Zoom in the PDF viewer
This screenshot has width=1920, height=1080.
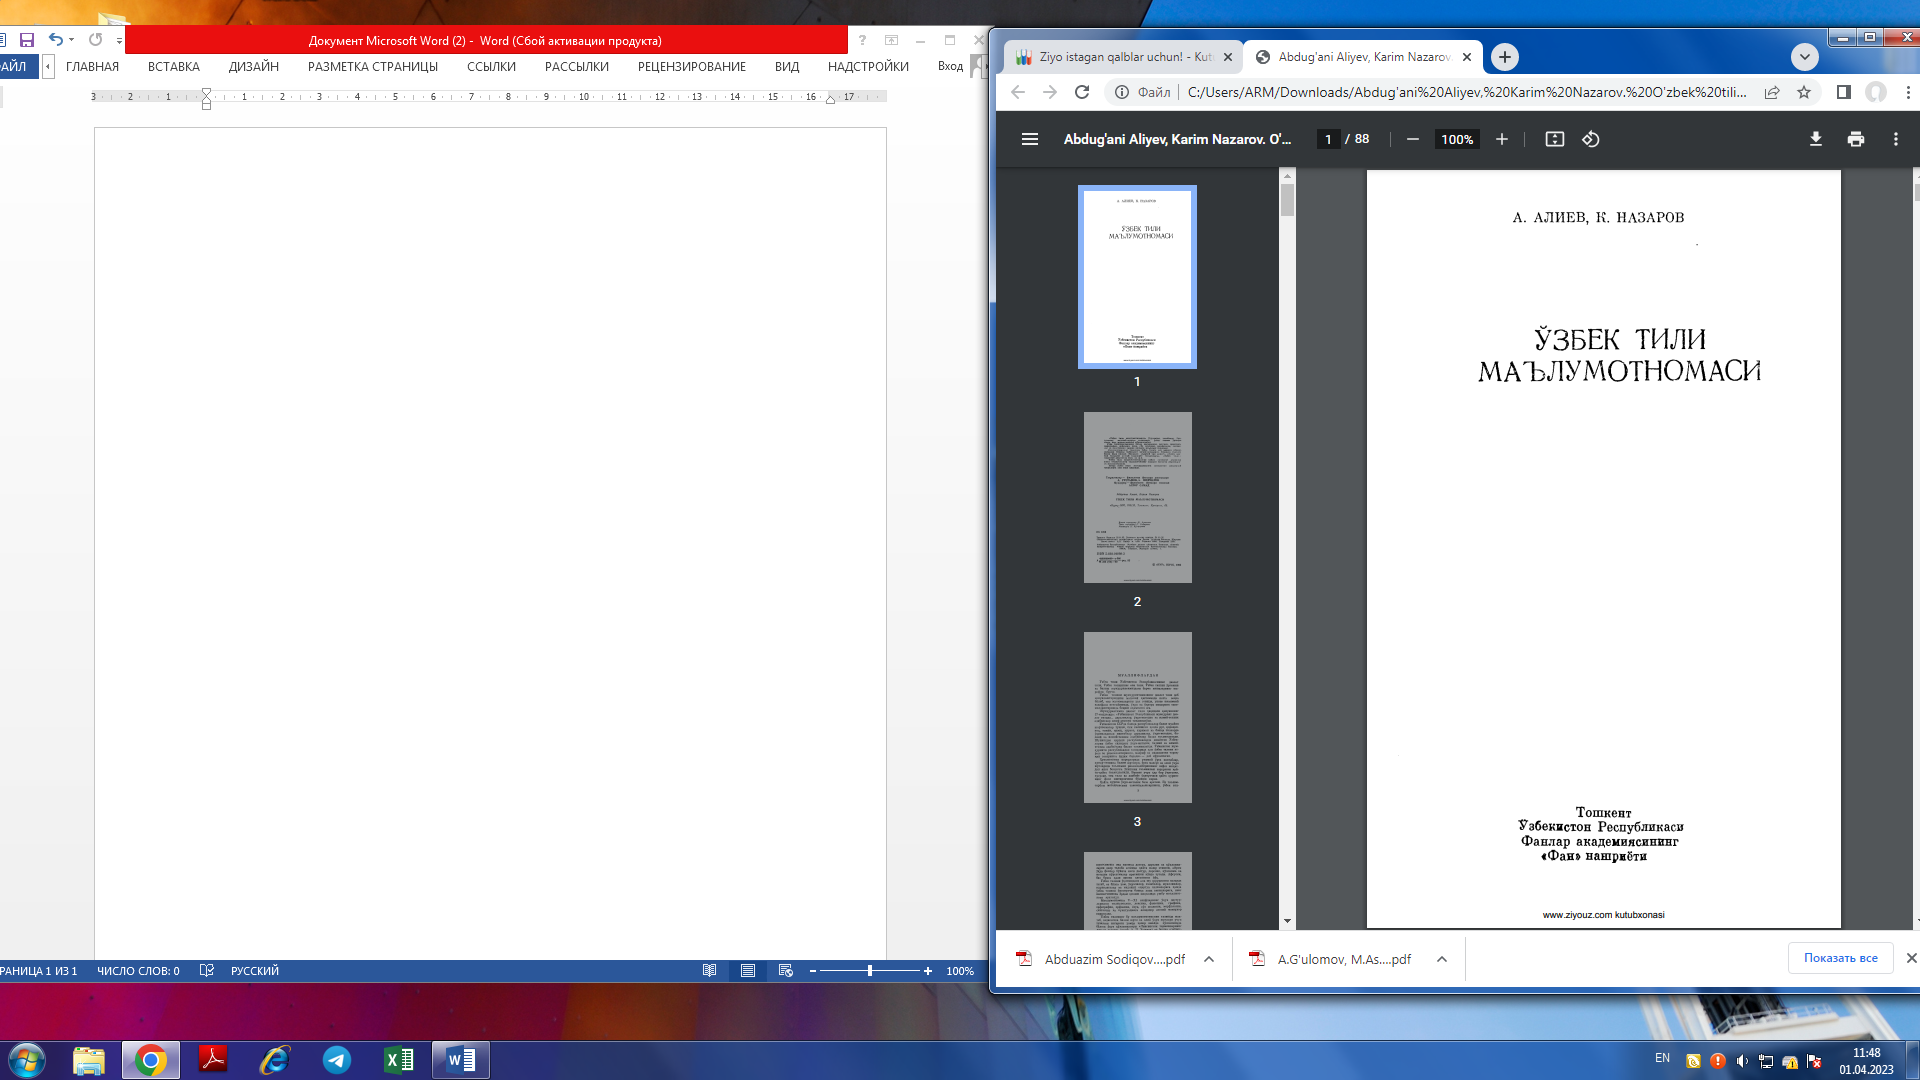click(1502, 139)
